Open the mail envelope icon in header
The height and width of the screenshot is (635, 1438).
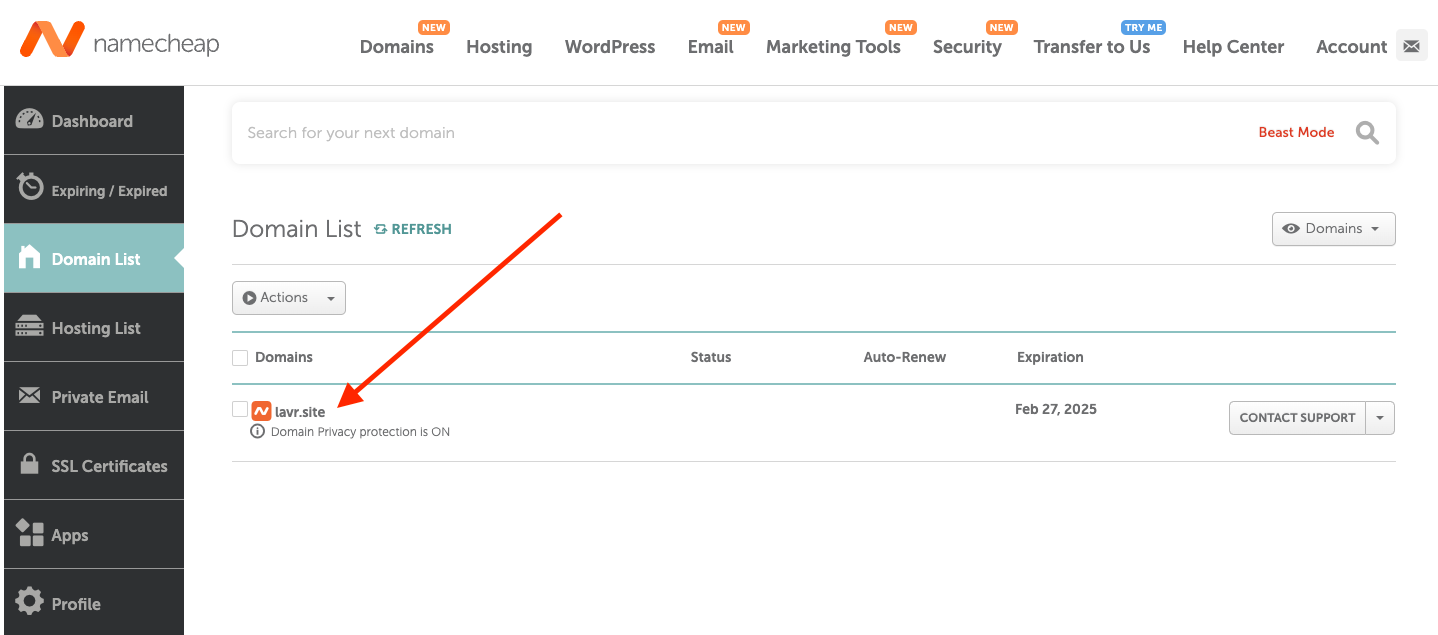[1411, 46]
